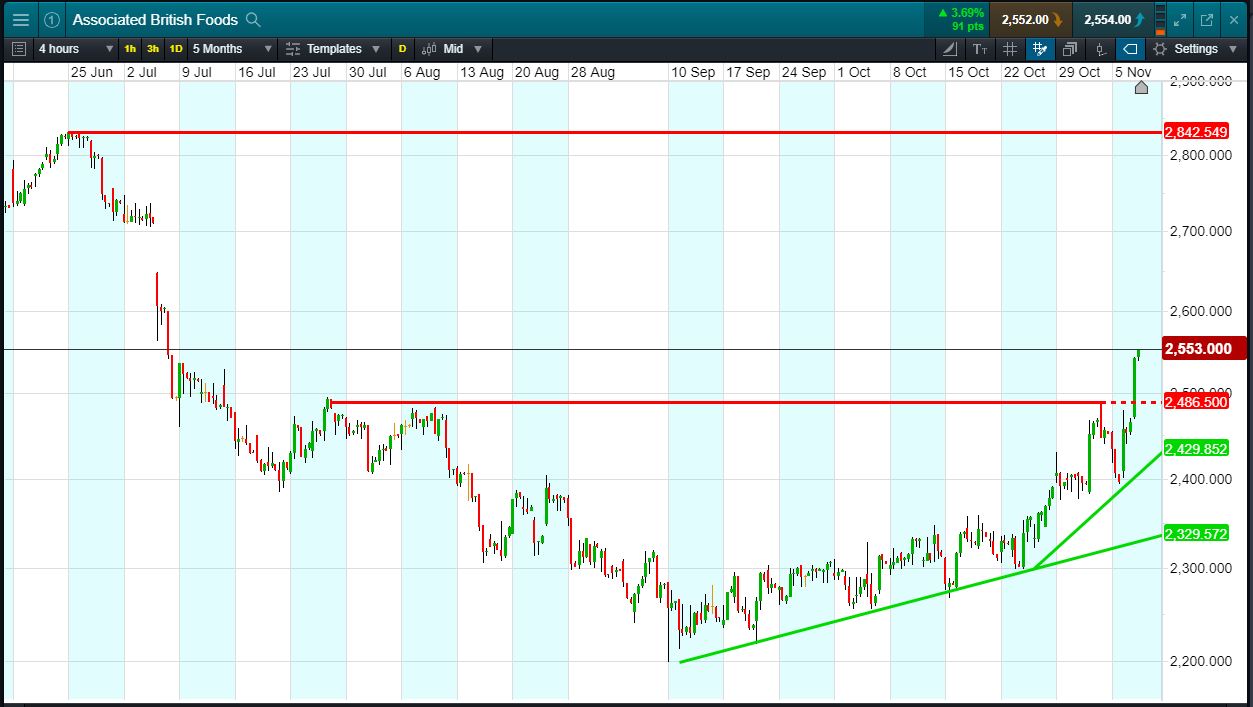This screenshot has width=1253, height=707.
Task: Click the candlestick order marker icon
Action: 1100,48
